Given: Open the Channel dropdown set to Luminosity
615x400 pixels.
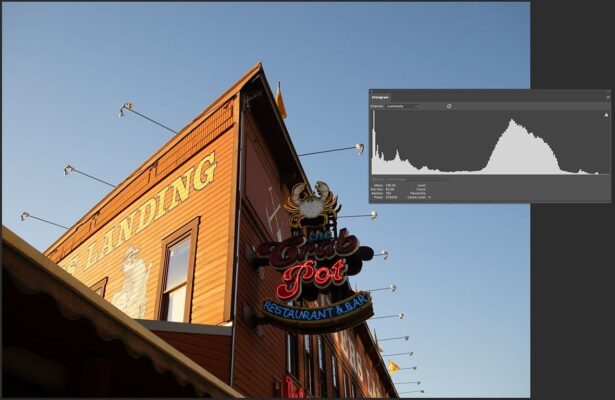Looking at the screenshot, I should coord(402,106).
